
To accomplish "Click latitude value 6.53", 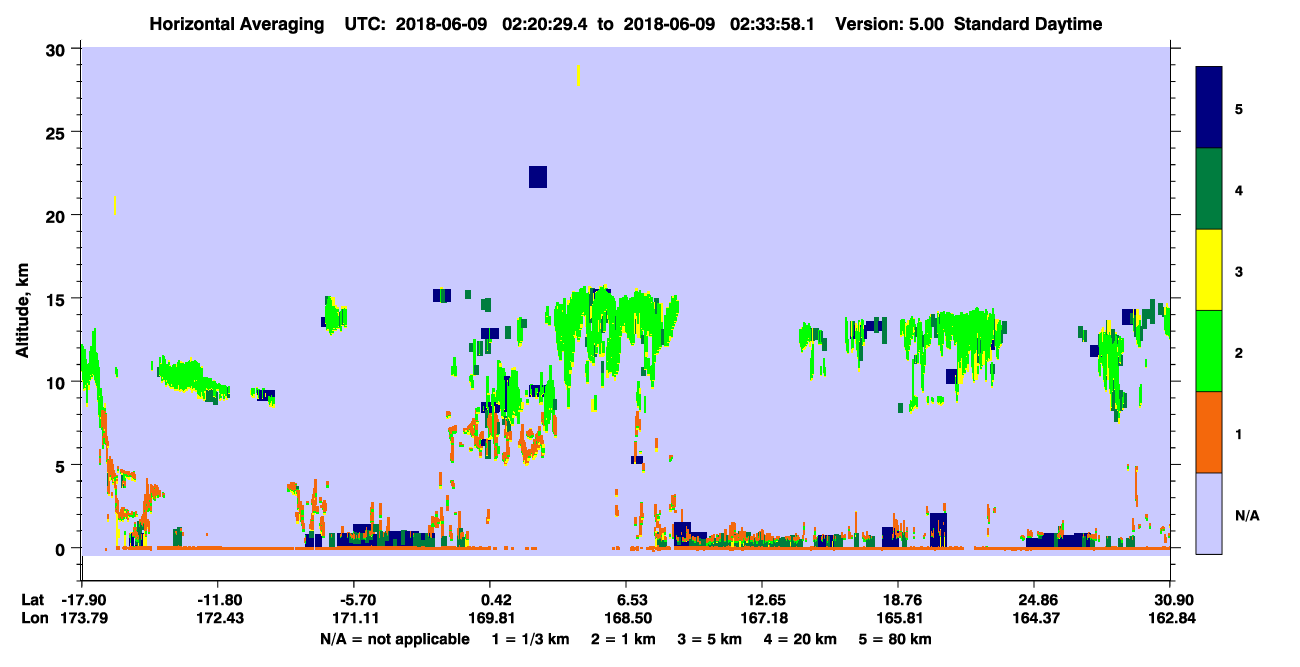I will [x=633, y=600].
